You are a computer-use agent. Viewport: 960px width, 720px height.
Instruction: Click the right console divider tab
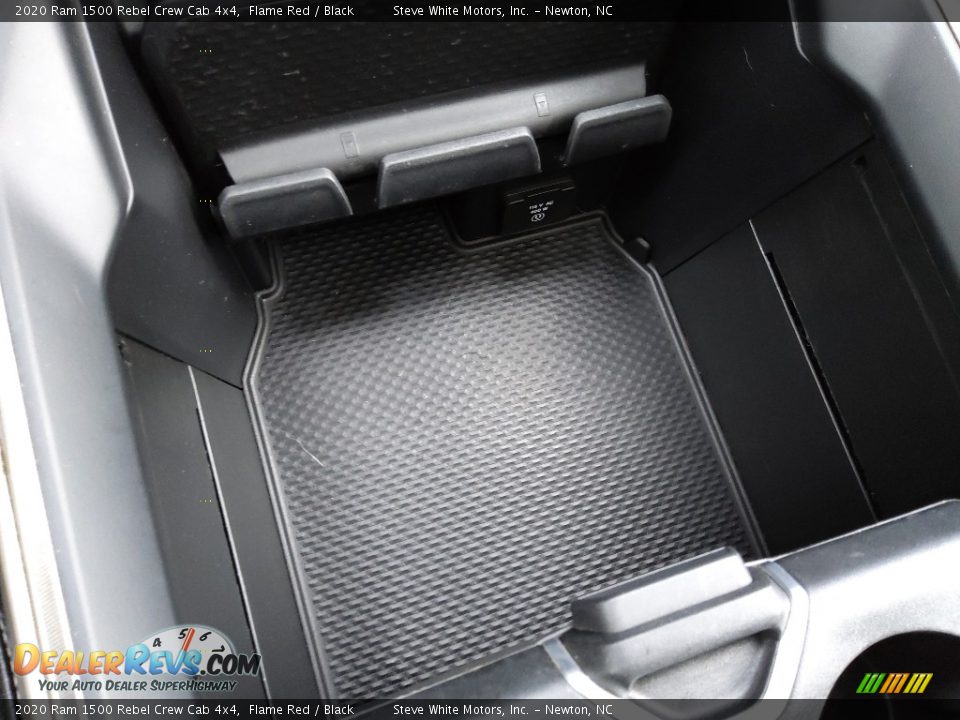(617, 128)
